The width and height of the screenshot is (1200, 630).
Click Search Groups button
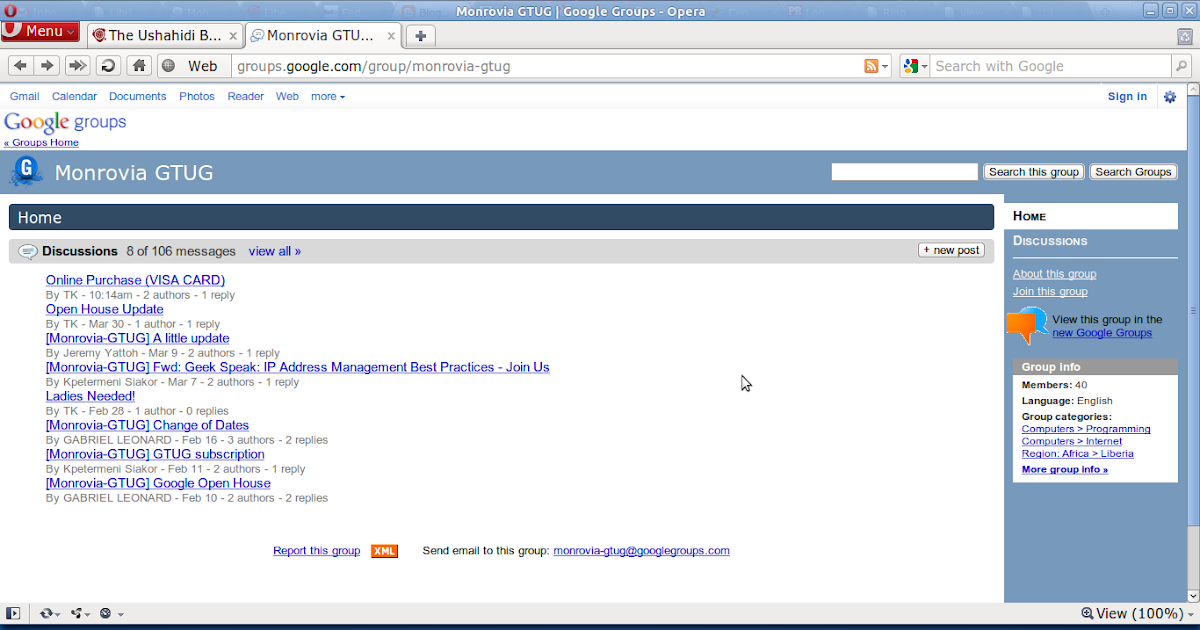point(1133,172)
